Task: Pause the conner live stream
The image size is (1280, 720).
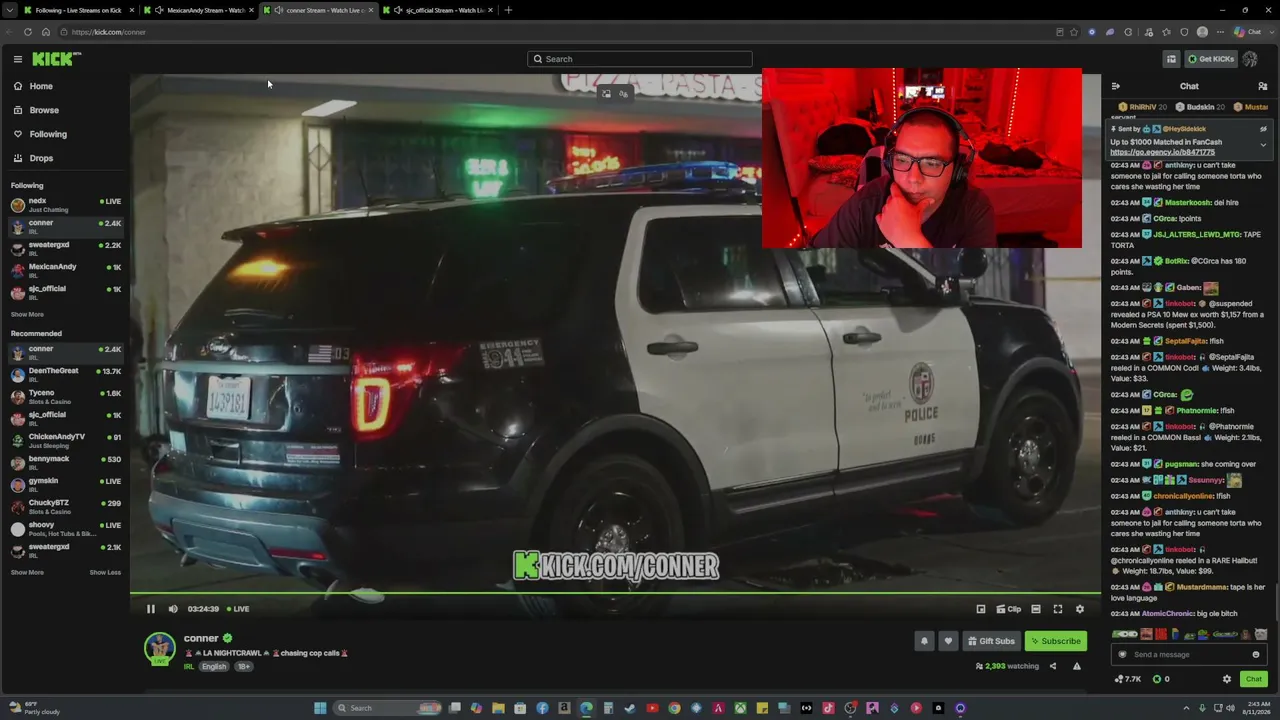Action: point(151,609)
